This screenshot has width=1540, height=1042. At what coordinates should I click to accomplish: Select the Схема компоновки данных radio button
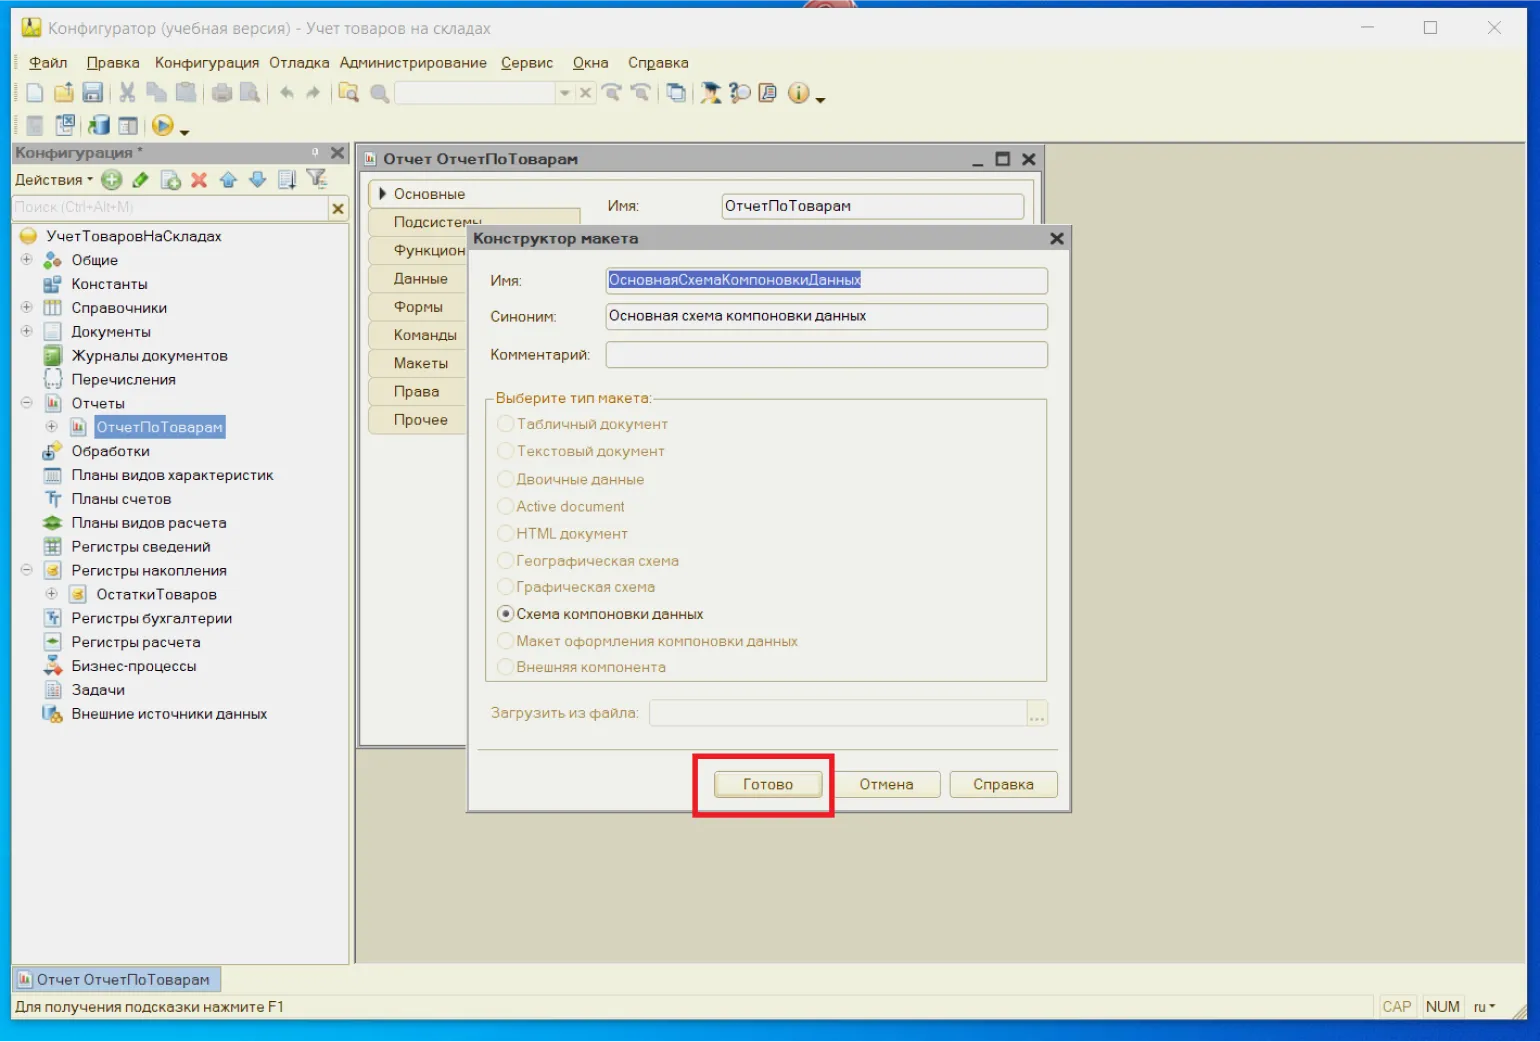[x=506, y=614]
